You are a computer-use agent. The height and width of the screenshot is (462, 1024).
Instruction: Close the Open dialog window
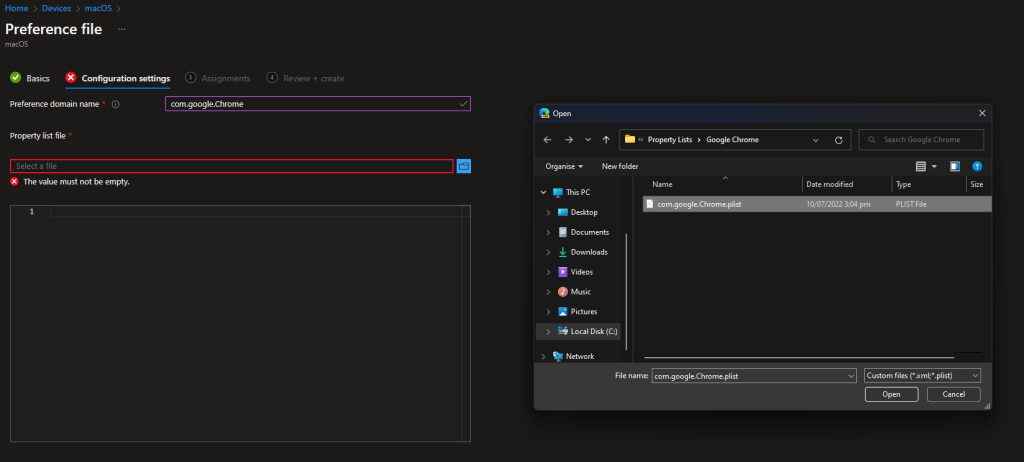click(982, 113)
